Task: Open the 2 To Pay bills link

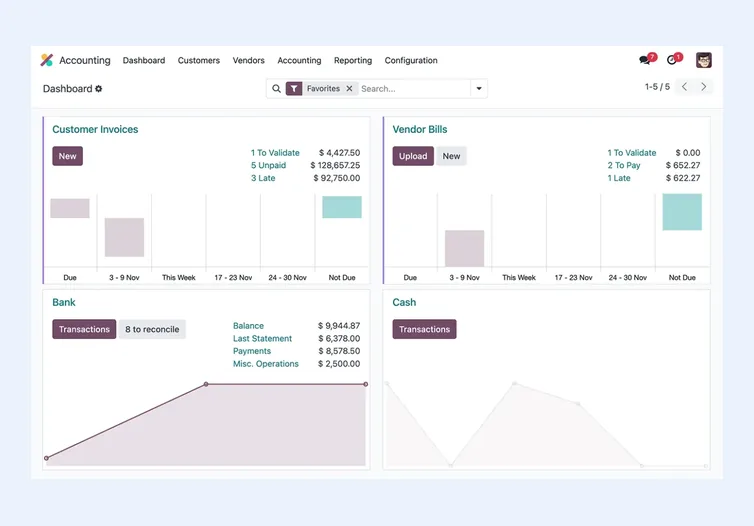Action: 624,165
